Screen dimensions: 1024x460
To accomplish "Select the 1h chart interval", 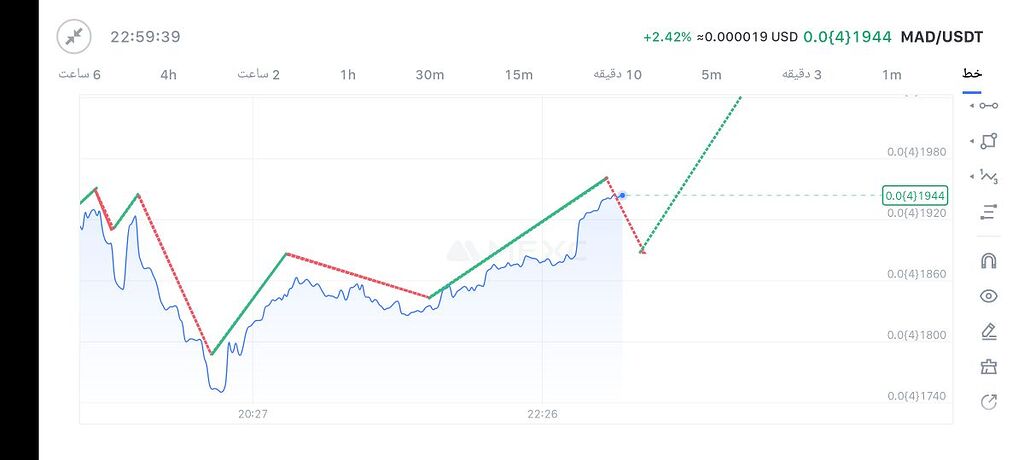I will pos(348,75).
